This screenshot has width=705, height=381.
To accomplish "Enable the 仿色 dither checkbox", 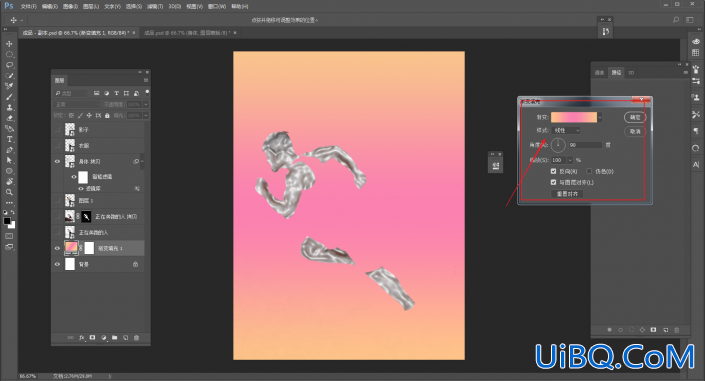I will [x=589, y=171].
